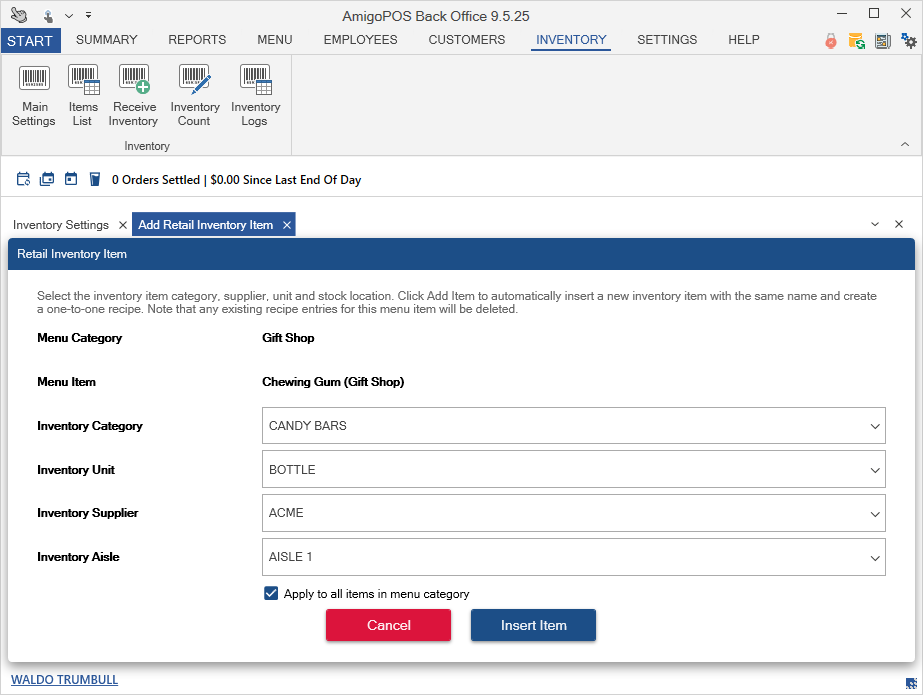The image size is (923, 695).
Task: Open the Inventory Aisle combo box
Action: pyautogui.click(x=573, y=557)
